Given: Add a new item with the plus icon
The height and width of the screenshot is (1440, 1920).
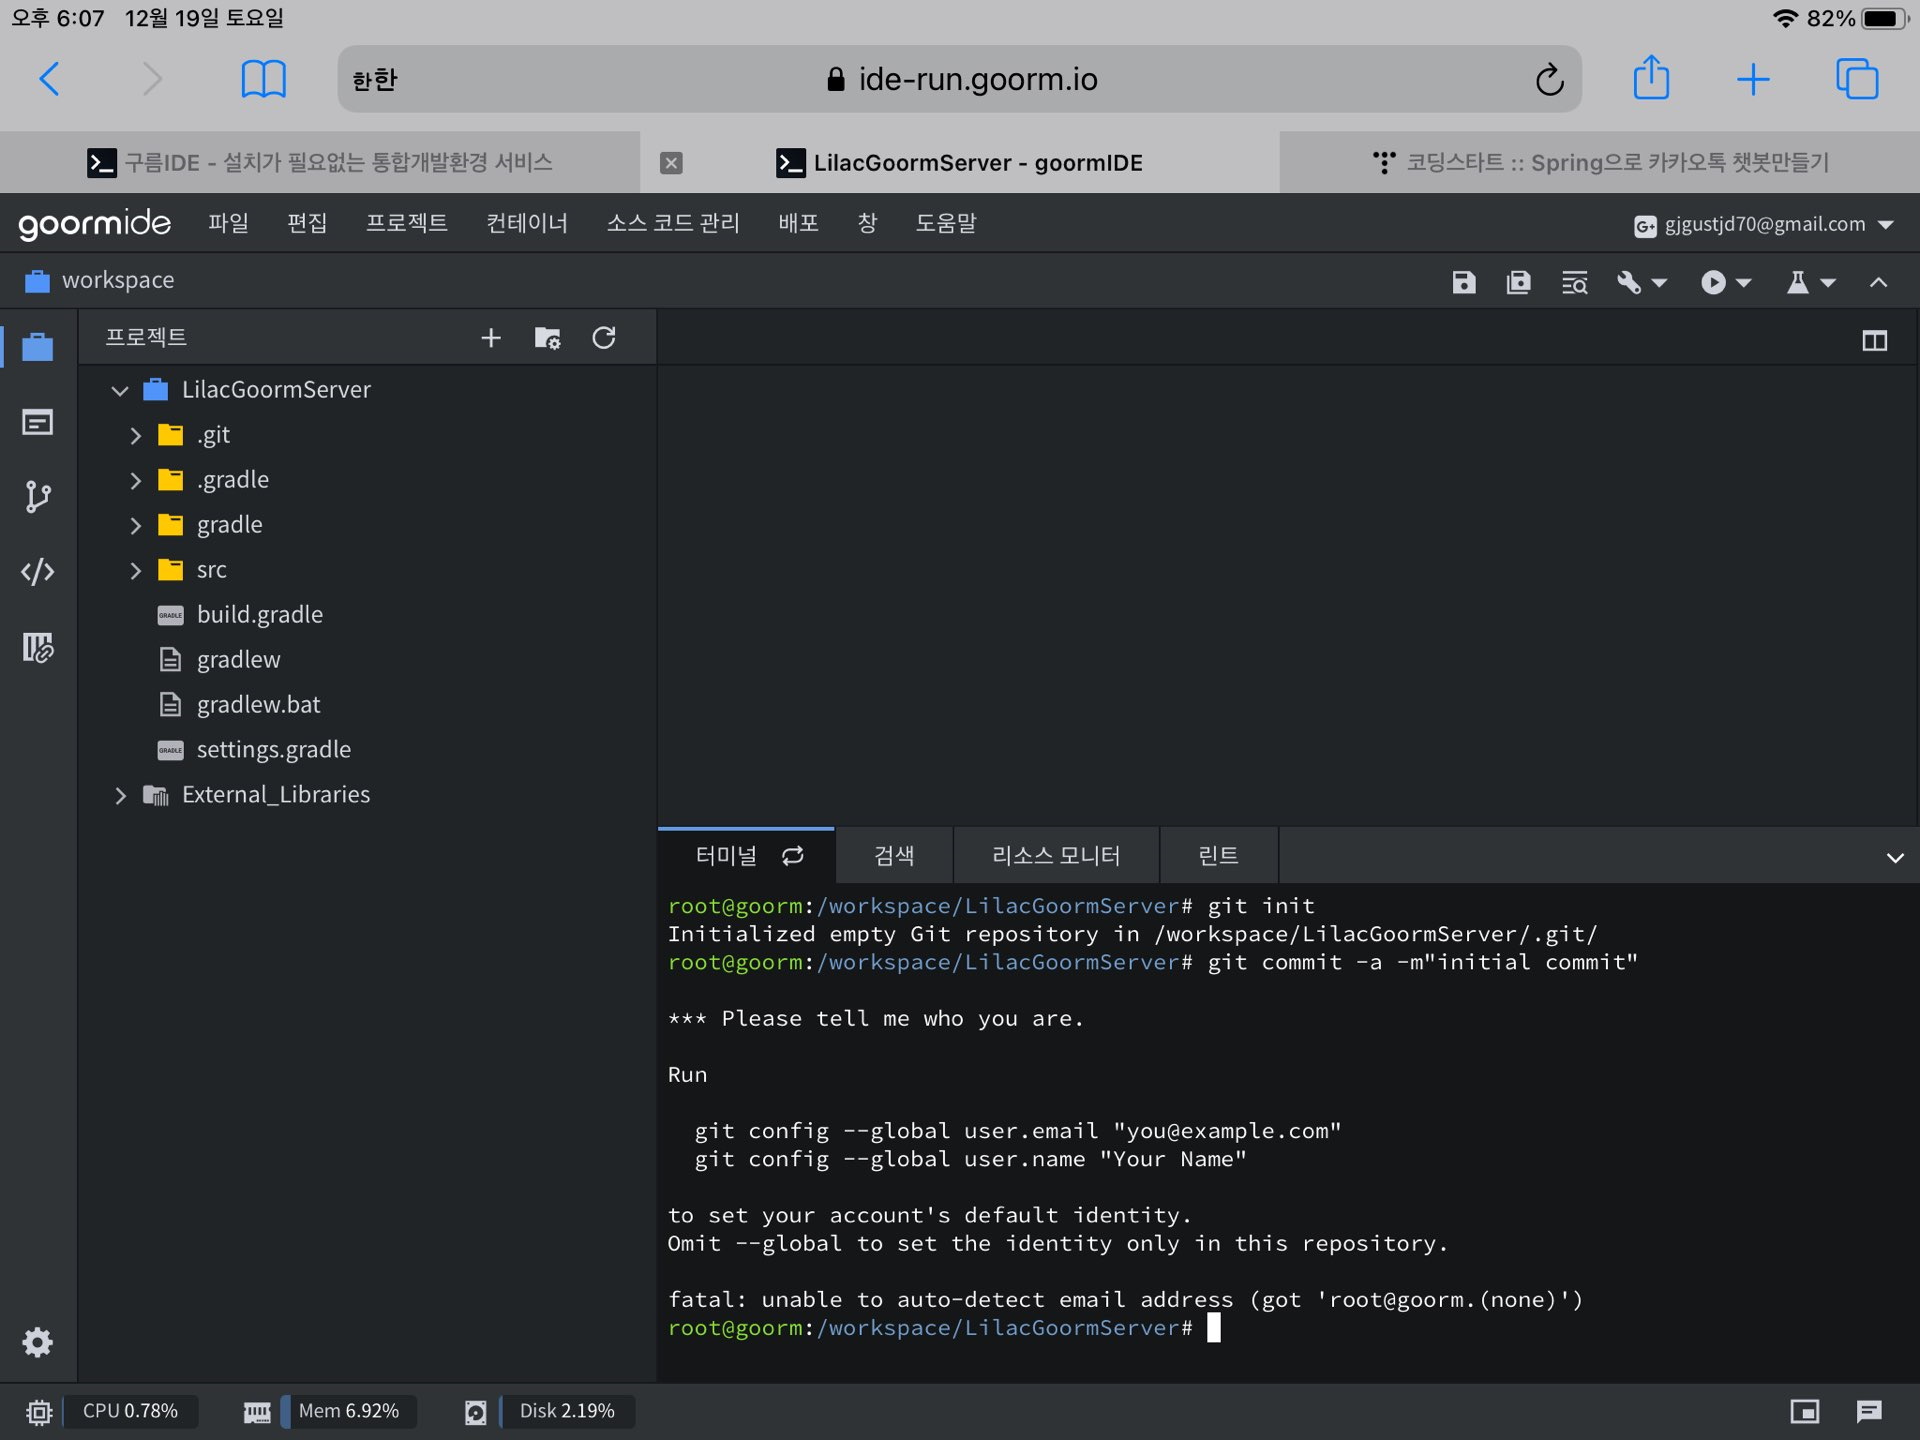Looking at the screenshot, I should 490,338.
